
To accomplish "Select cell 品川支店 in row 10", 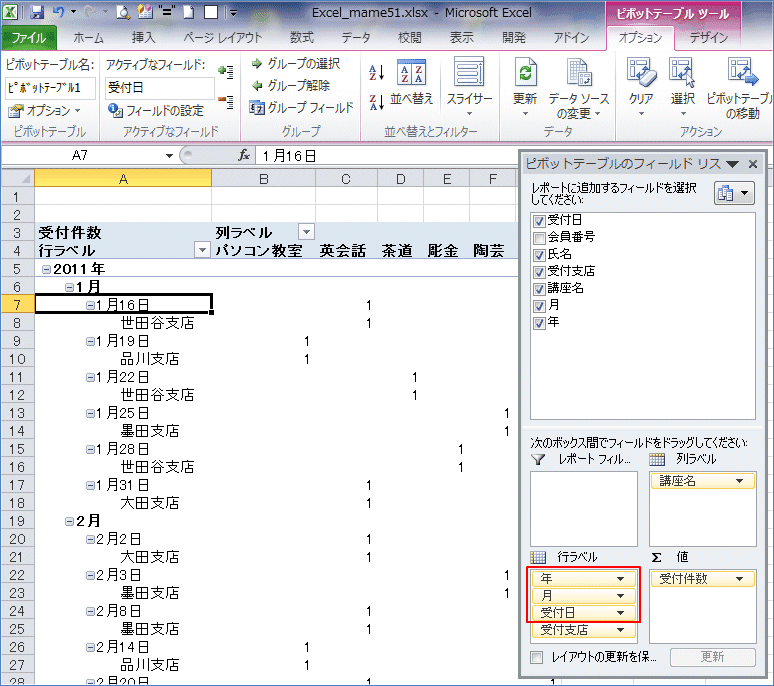I will click(123, 359).
